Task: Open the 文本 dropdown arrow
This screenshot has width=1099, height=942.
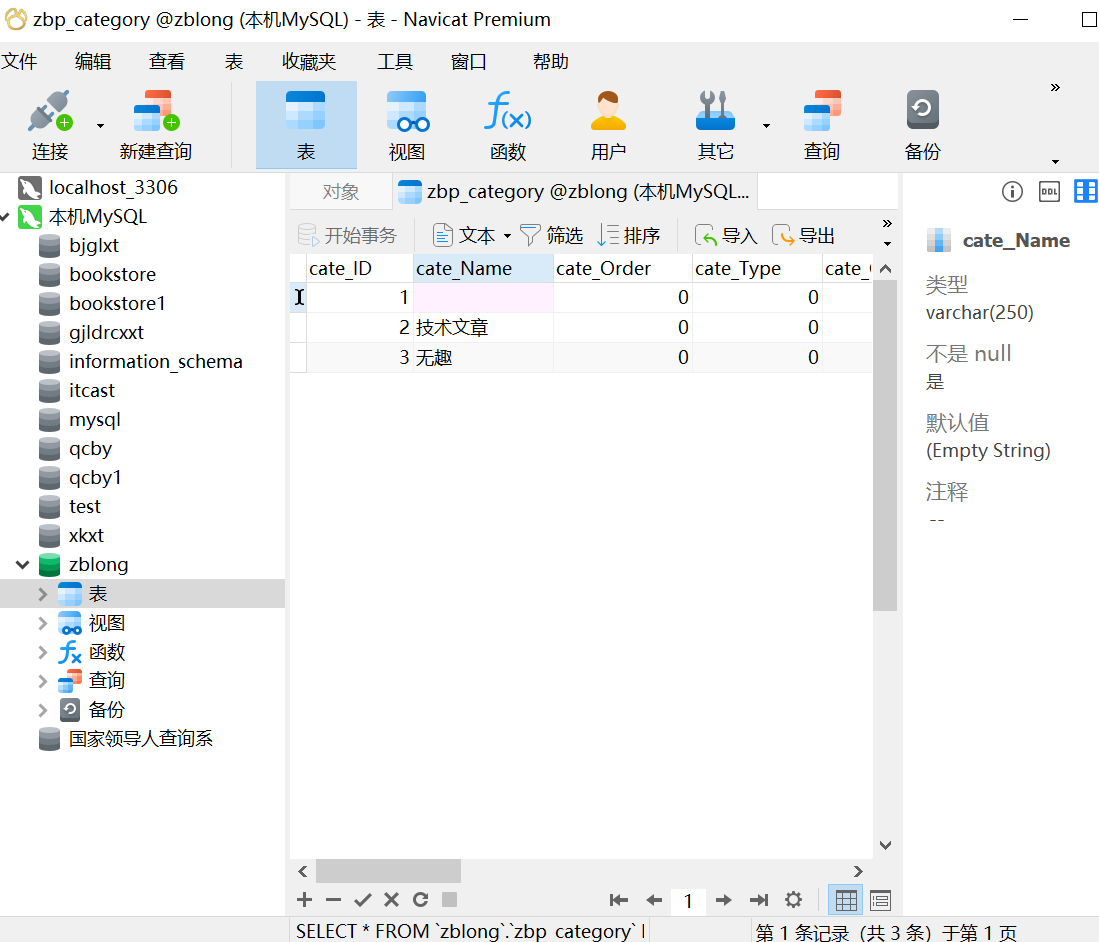Action: tap(507, 236)
